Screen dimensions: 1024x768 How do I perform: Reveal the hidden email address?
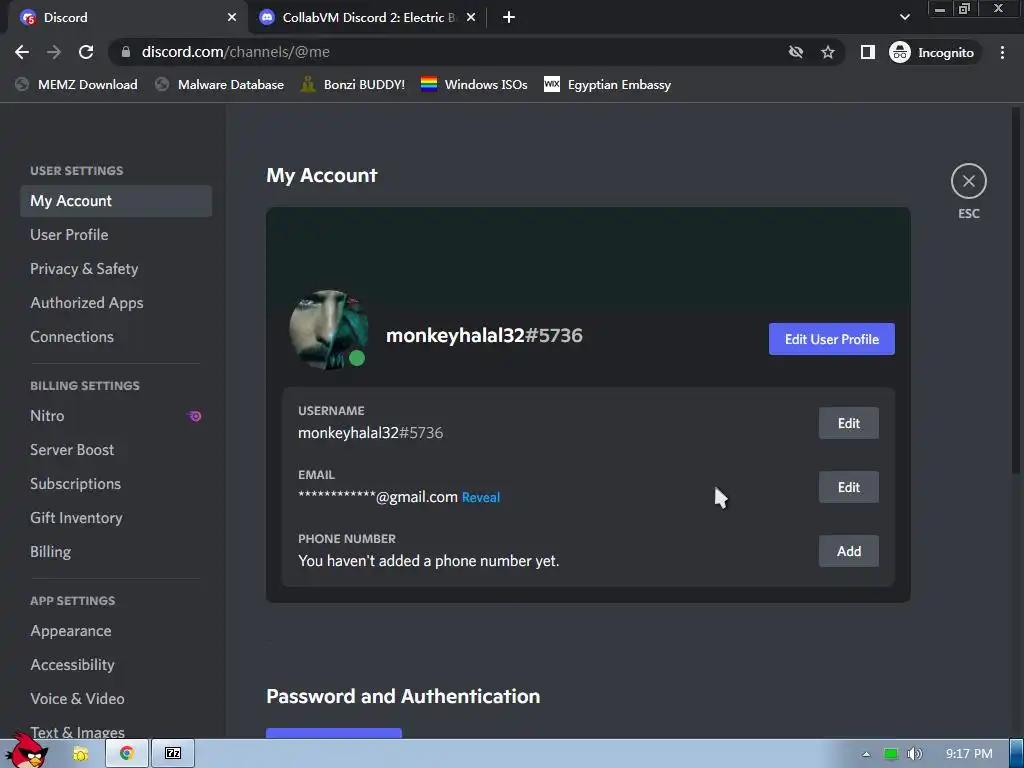tap(481, 498)
